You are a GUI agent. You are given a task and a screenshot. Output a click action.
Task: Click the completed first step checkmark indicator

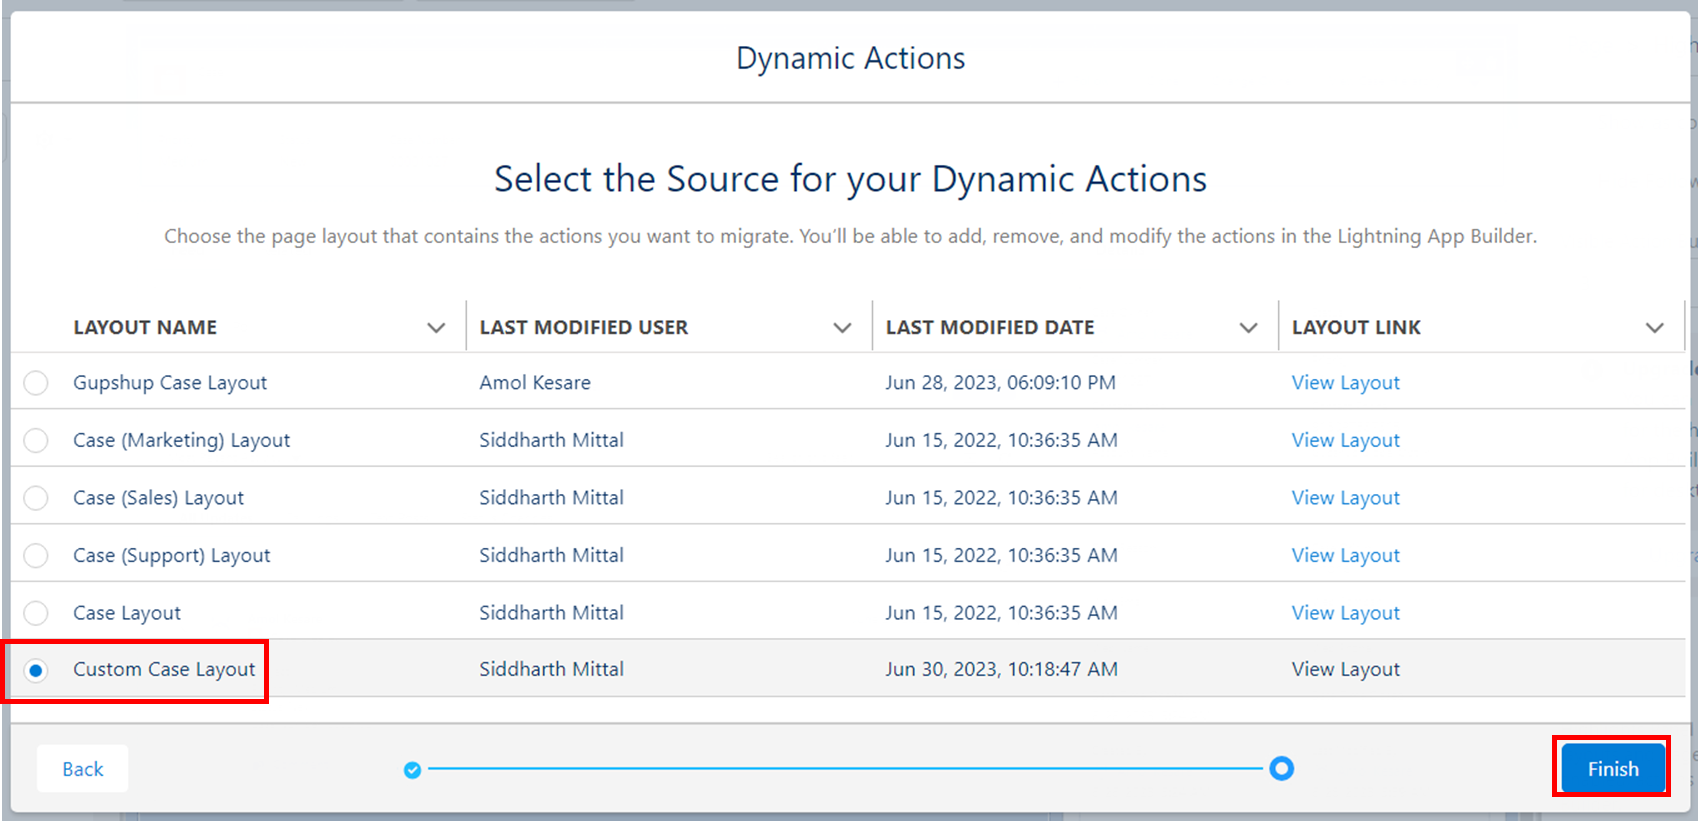tap(412, 770)
